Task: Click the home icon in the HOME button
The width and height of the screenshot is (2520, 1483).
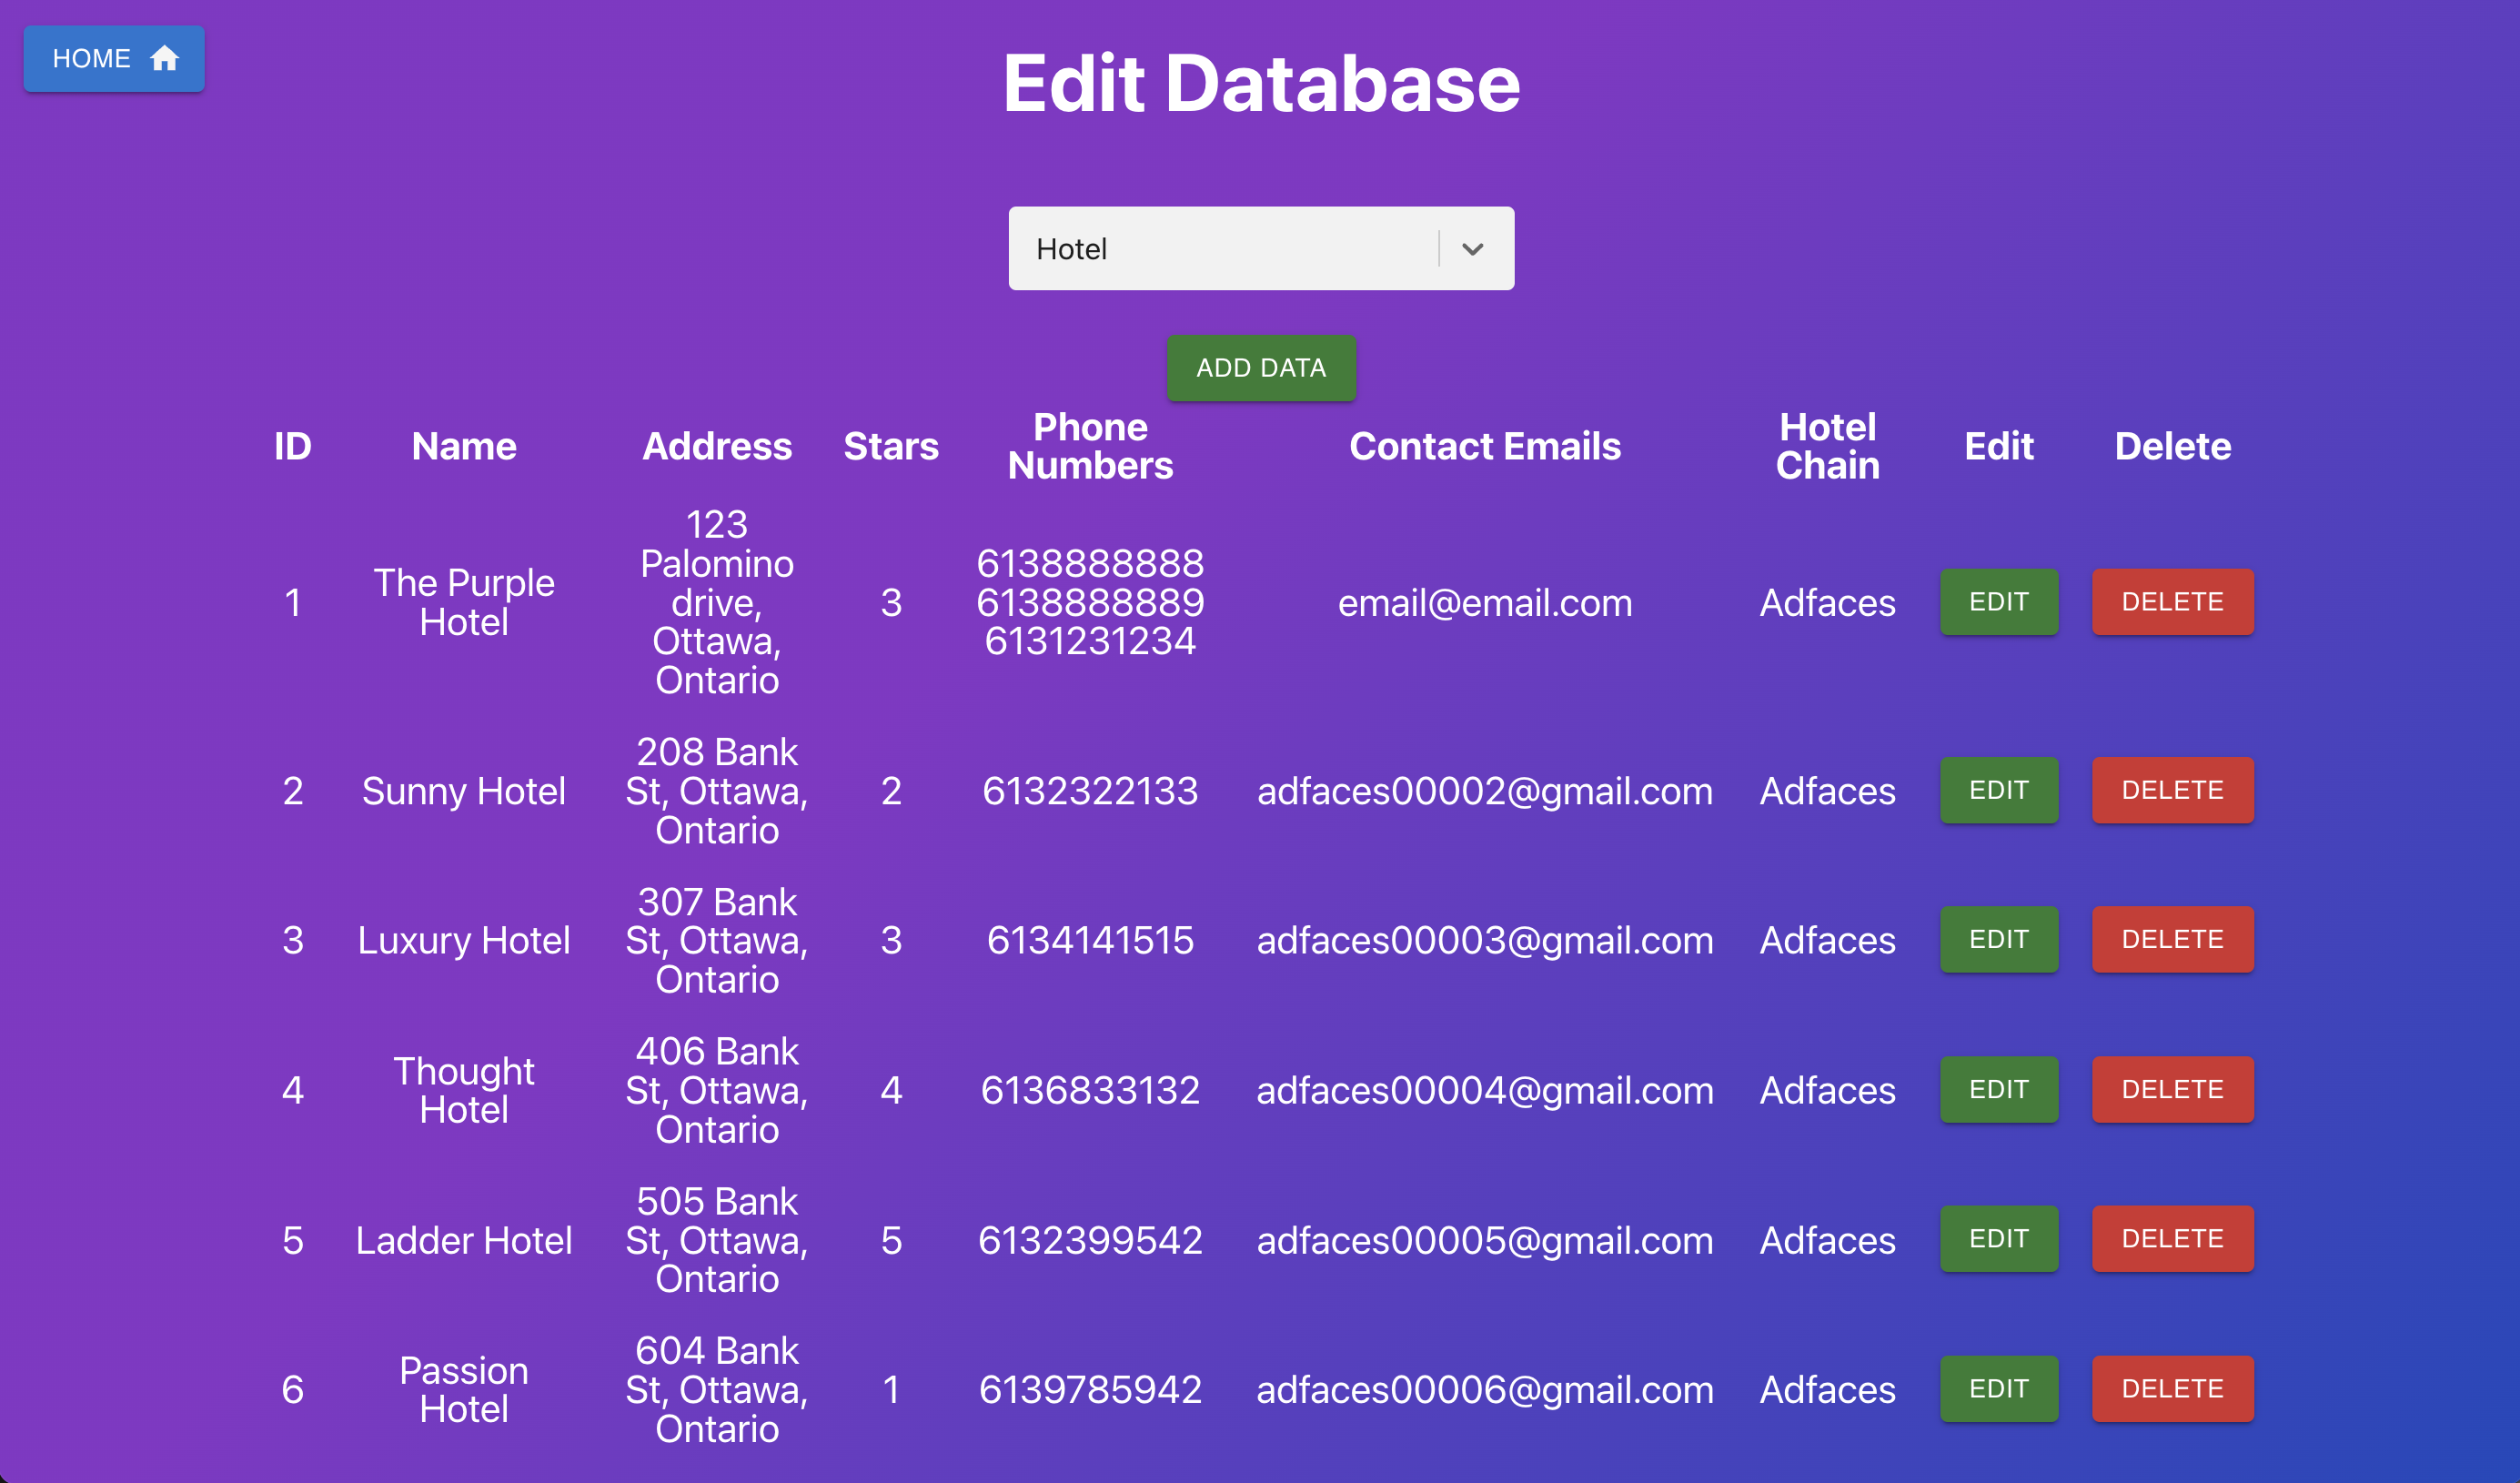Action: pos(163,58)
